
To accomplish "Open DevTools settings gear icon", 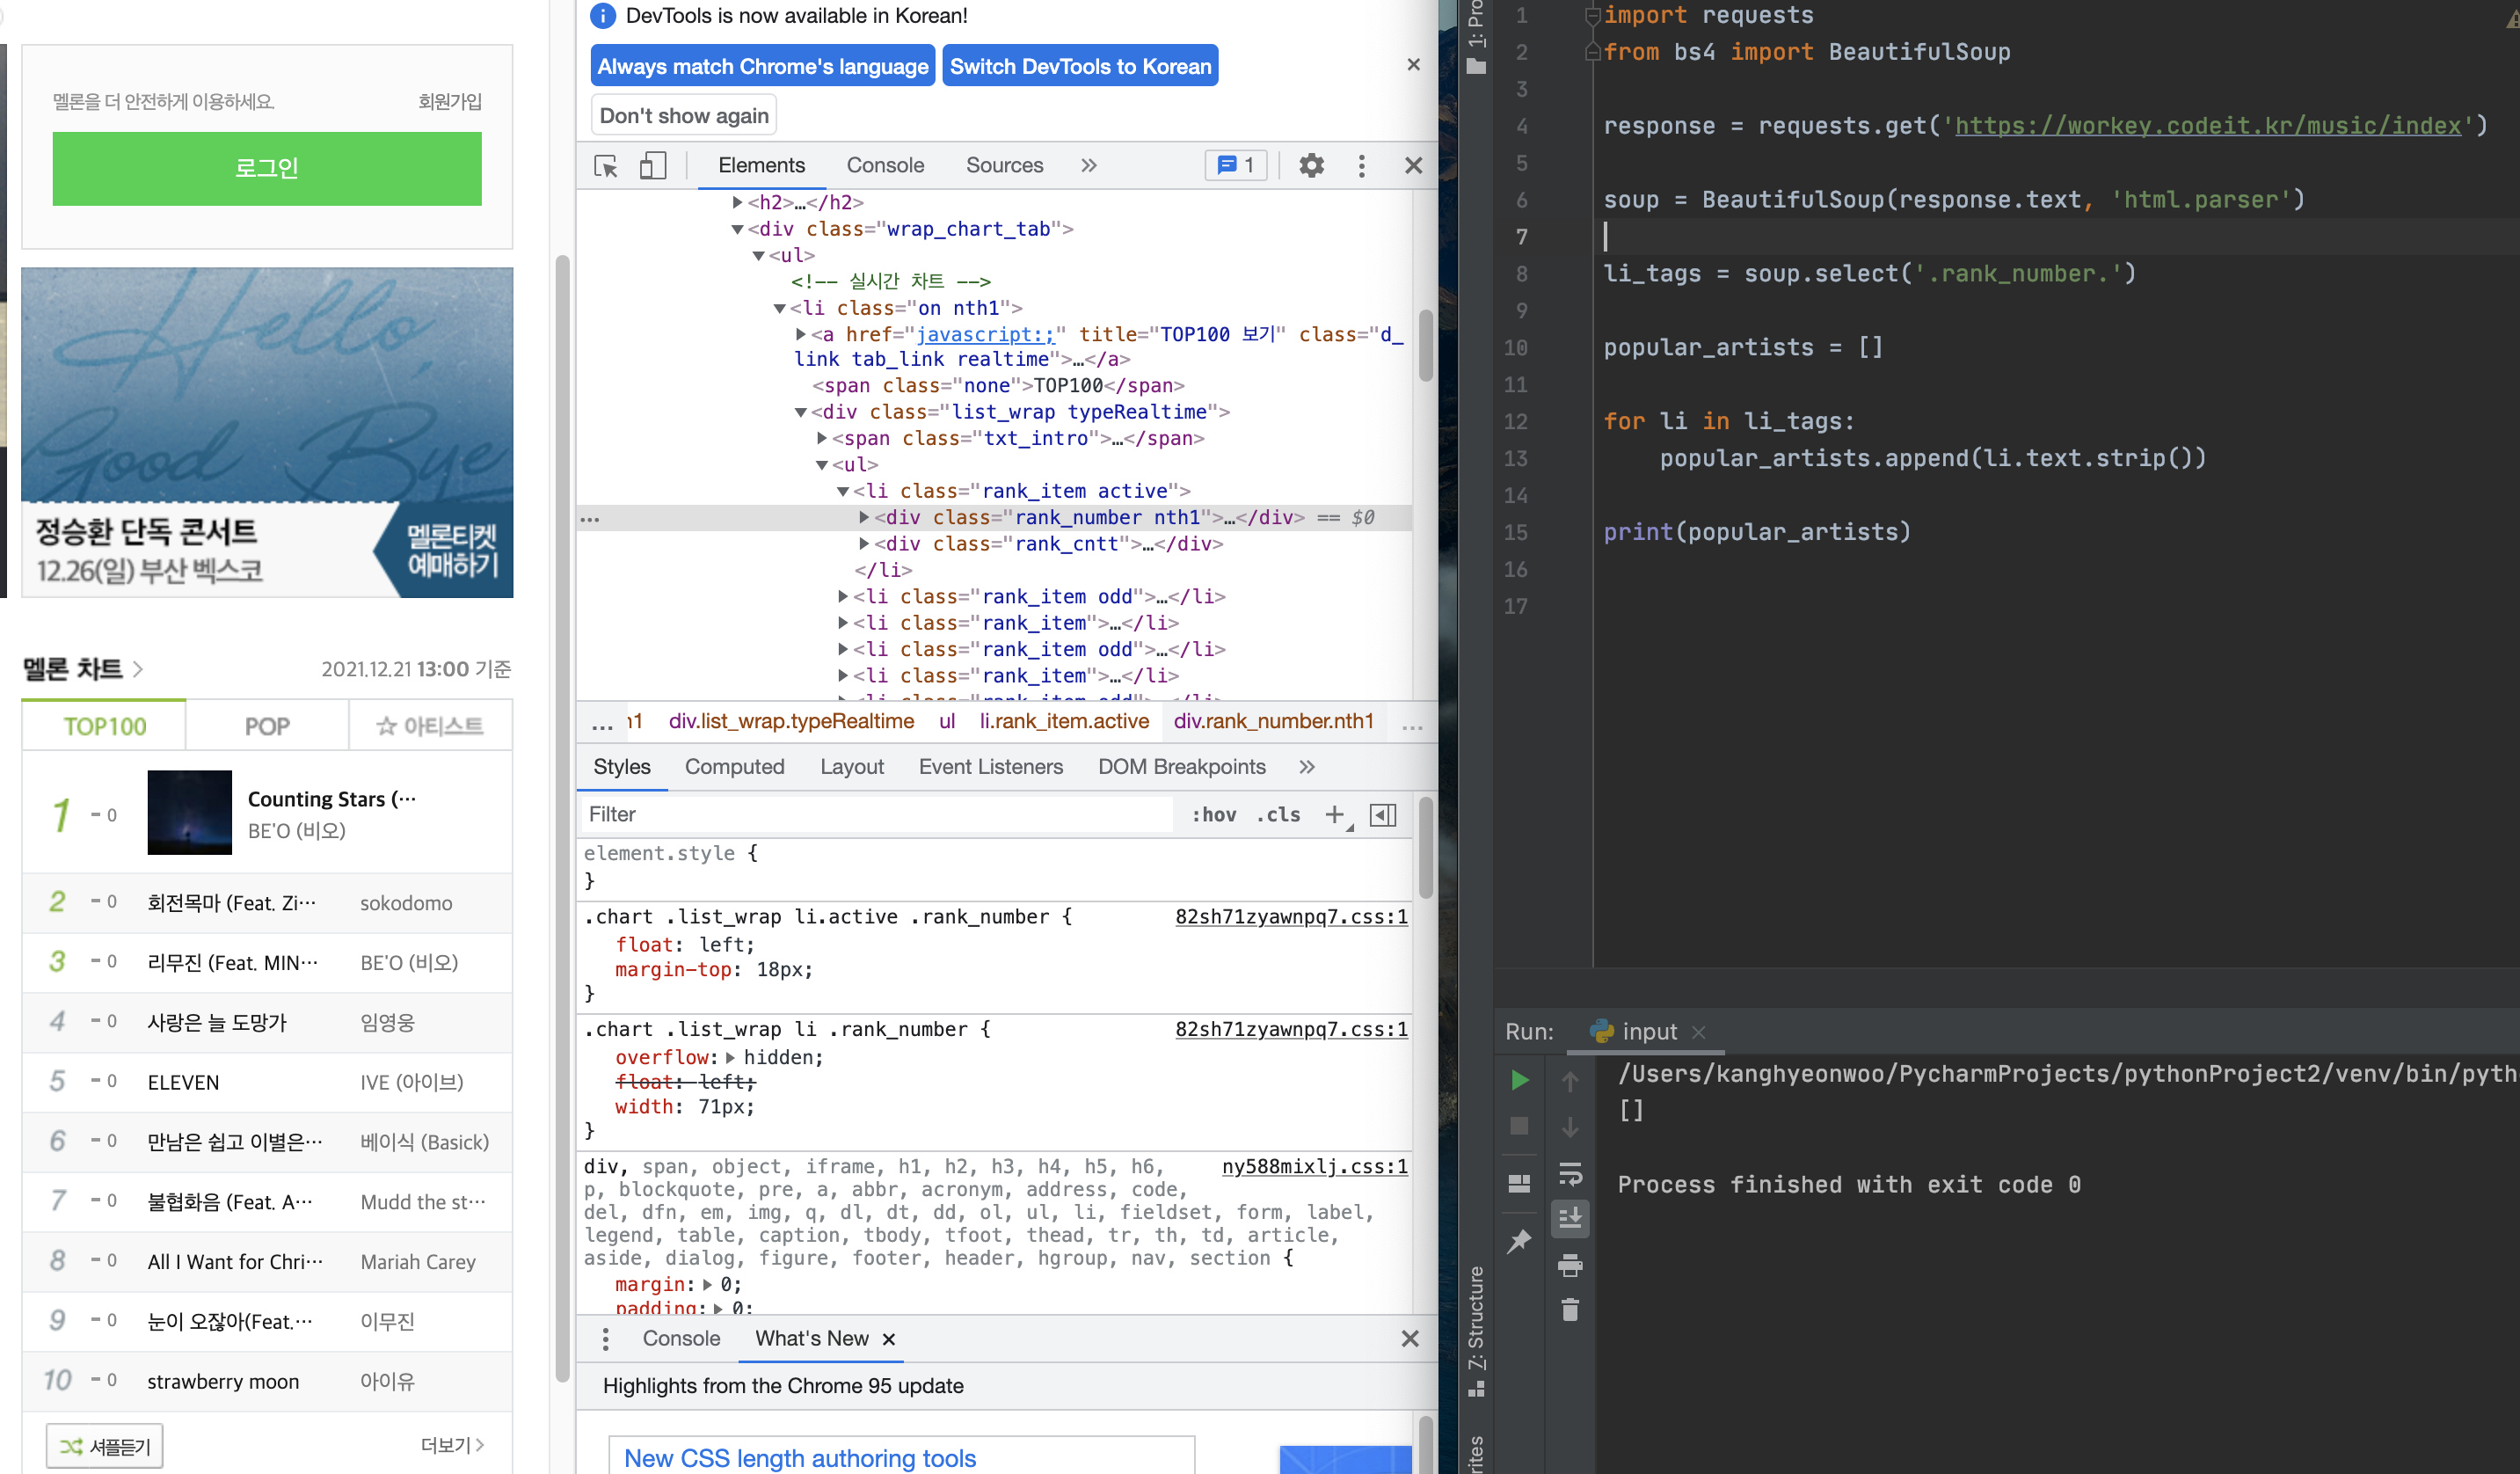I will 1311,166.
